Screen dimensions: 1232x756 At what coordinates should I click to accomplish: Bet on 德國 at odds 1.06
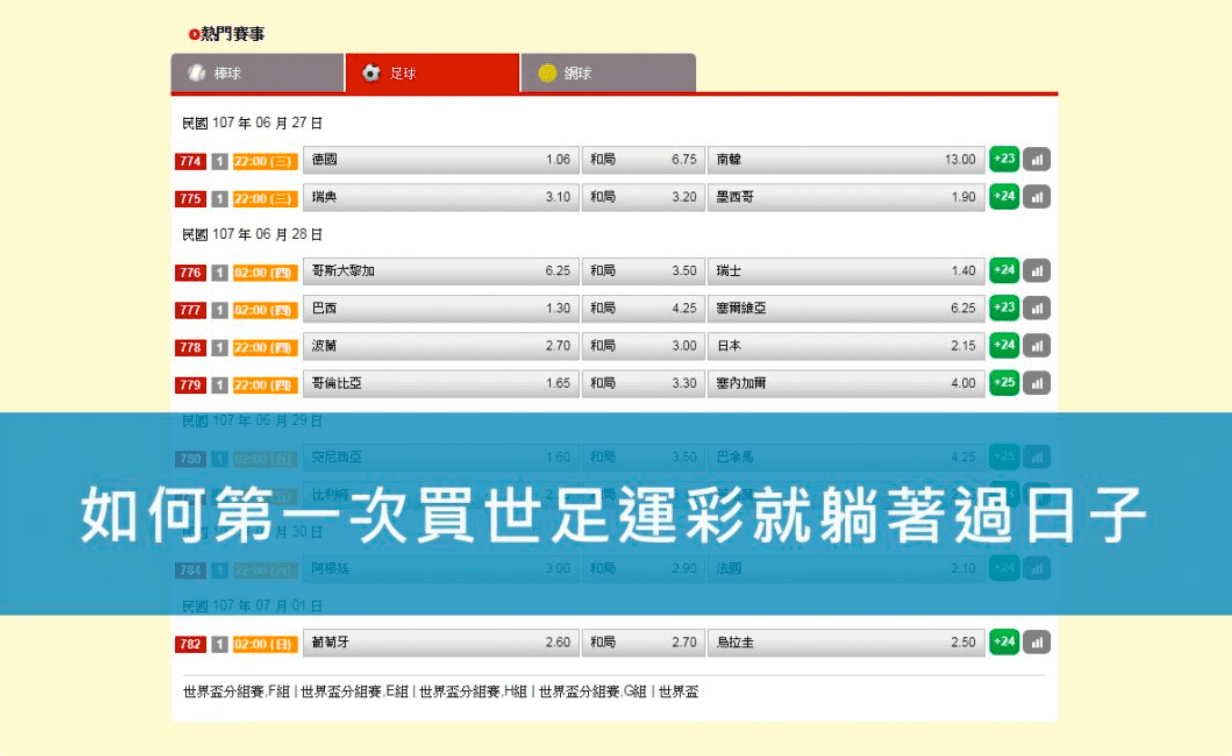tap(441, 160)
